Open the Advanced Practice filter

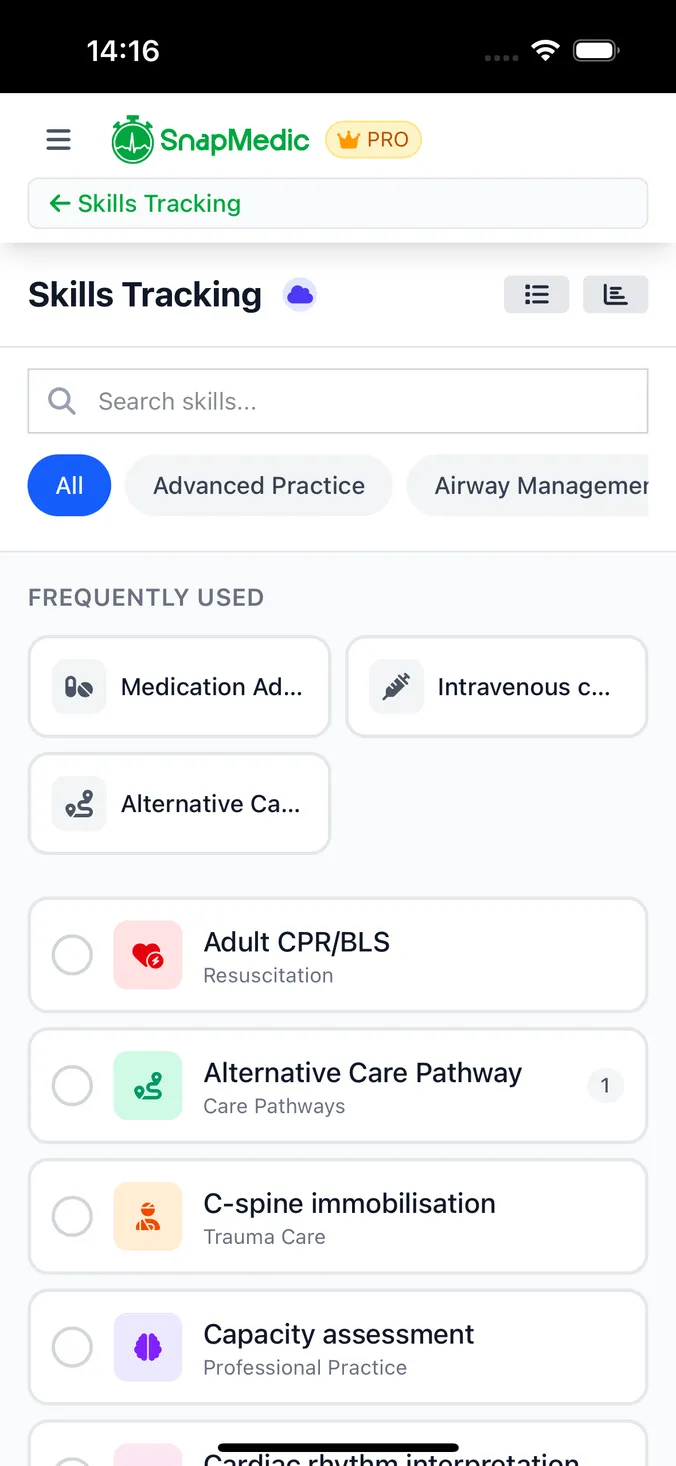click(x=258, y=485)
